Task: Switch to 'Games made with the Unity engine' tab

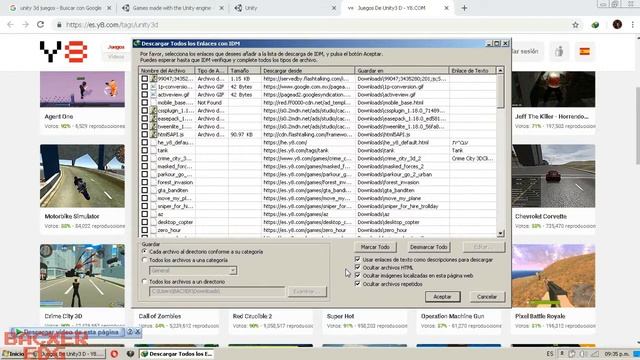Action: (172, 8)
